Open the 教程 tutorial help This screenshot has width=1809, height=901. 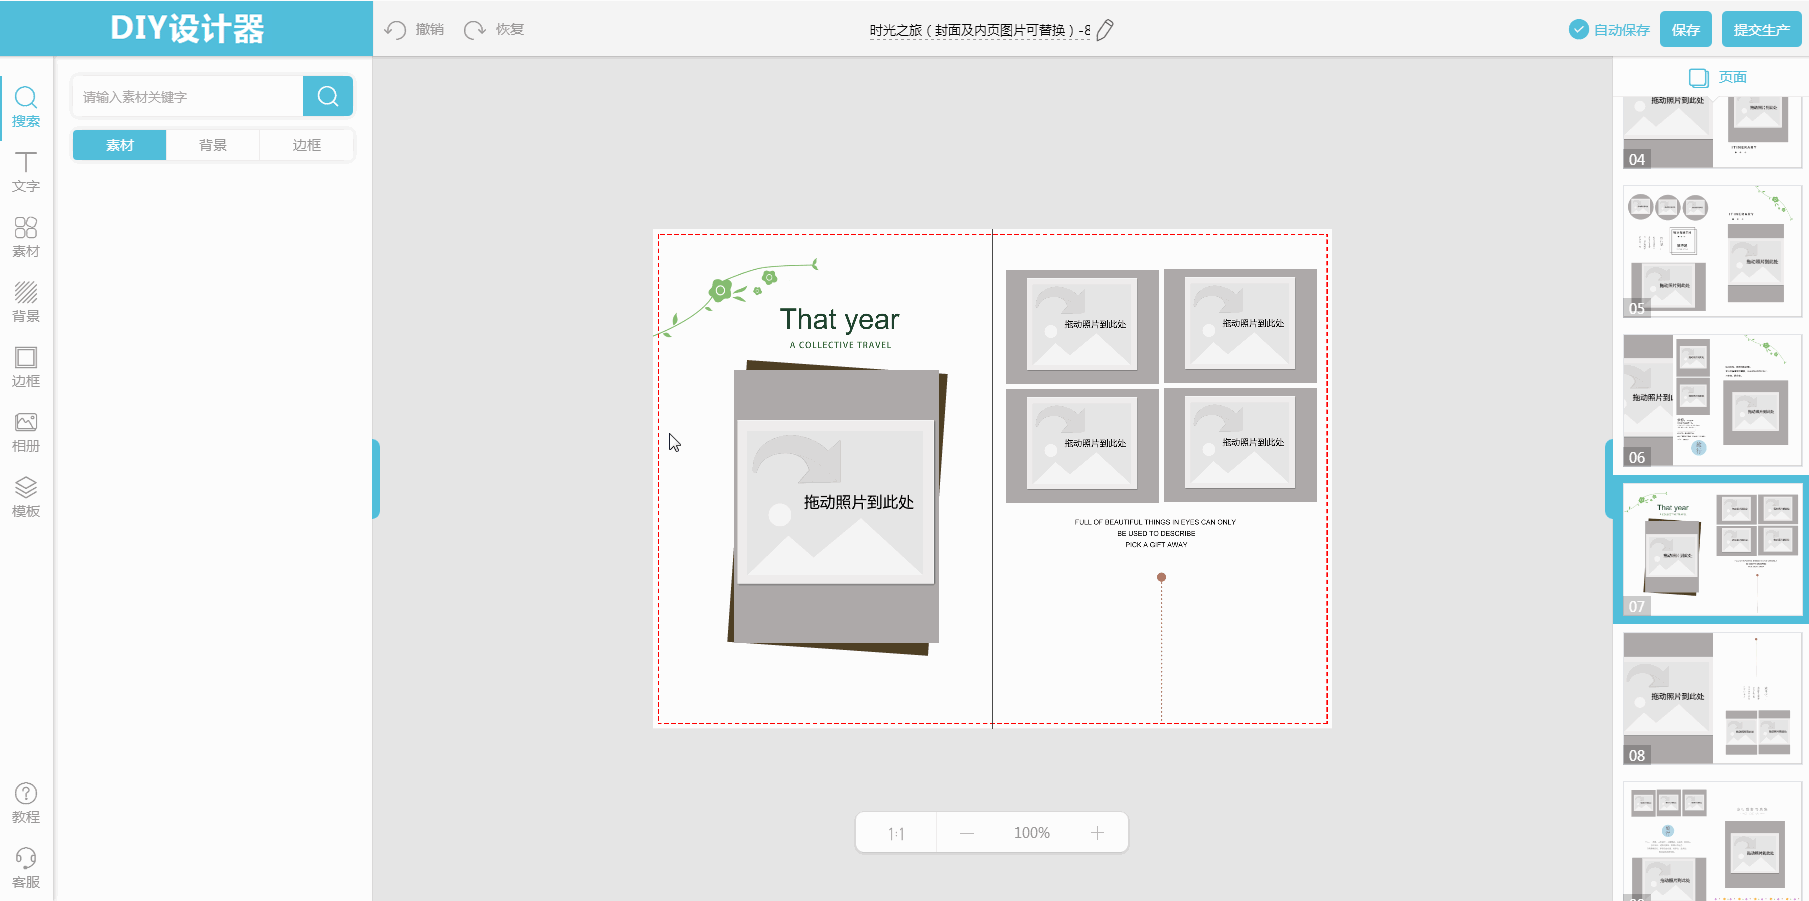point(26,803)
